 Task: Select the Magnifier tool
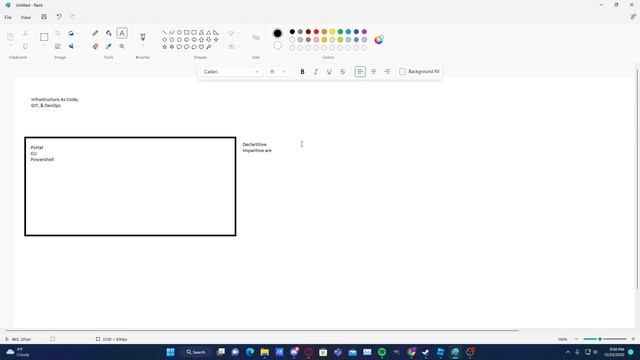[122, 47]
